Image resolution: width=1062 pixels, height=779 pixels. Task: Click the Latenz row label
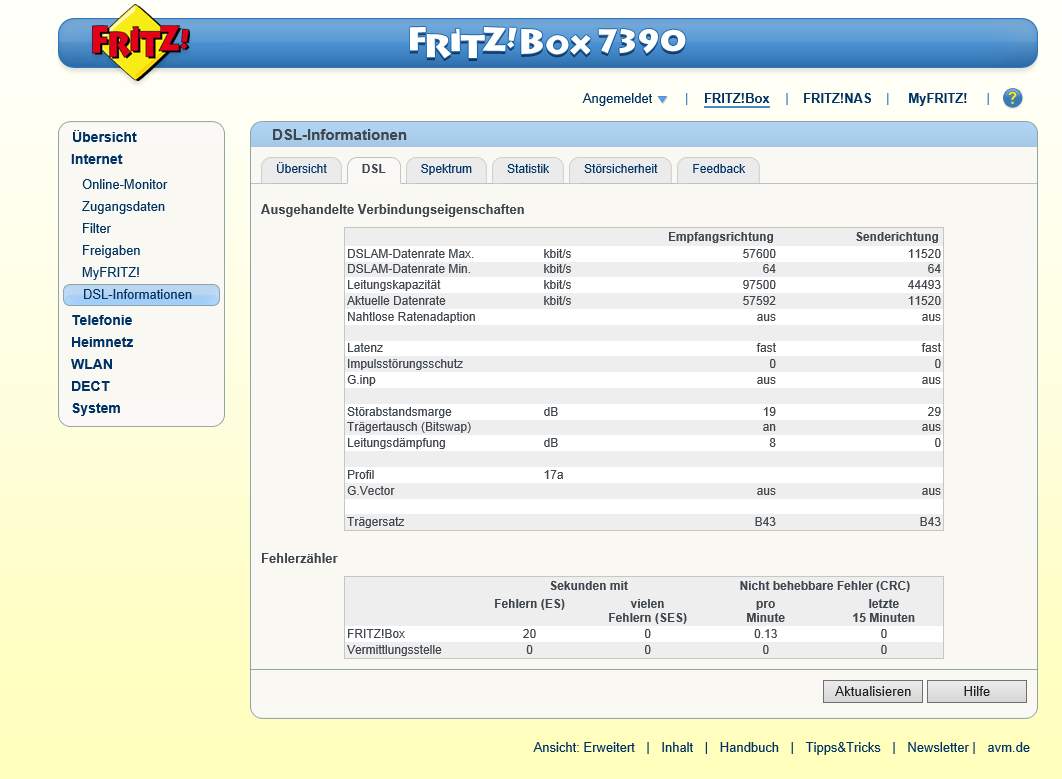click(365, 348)
